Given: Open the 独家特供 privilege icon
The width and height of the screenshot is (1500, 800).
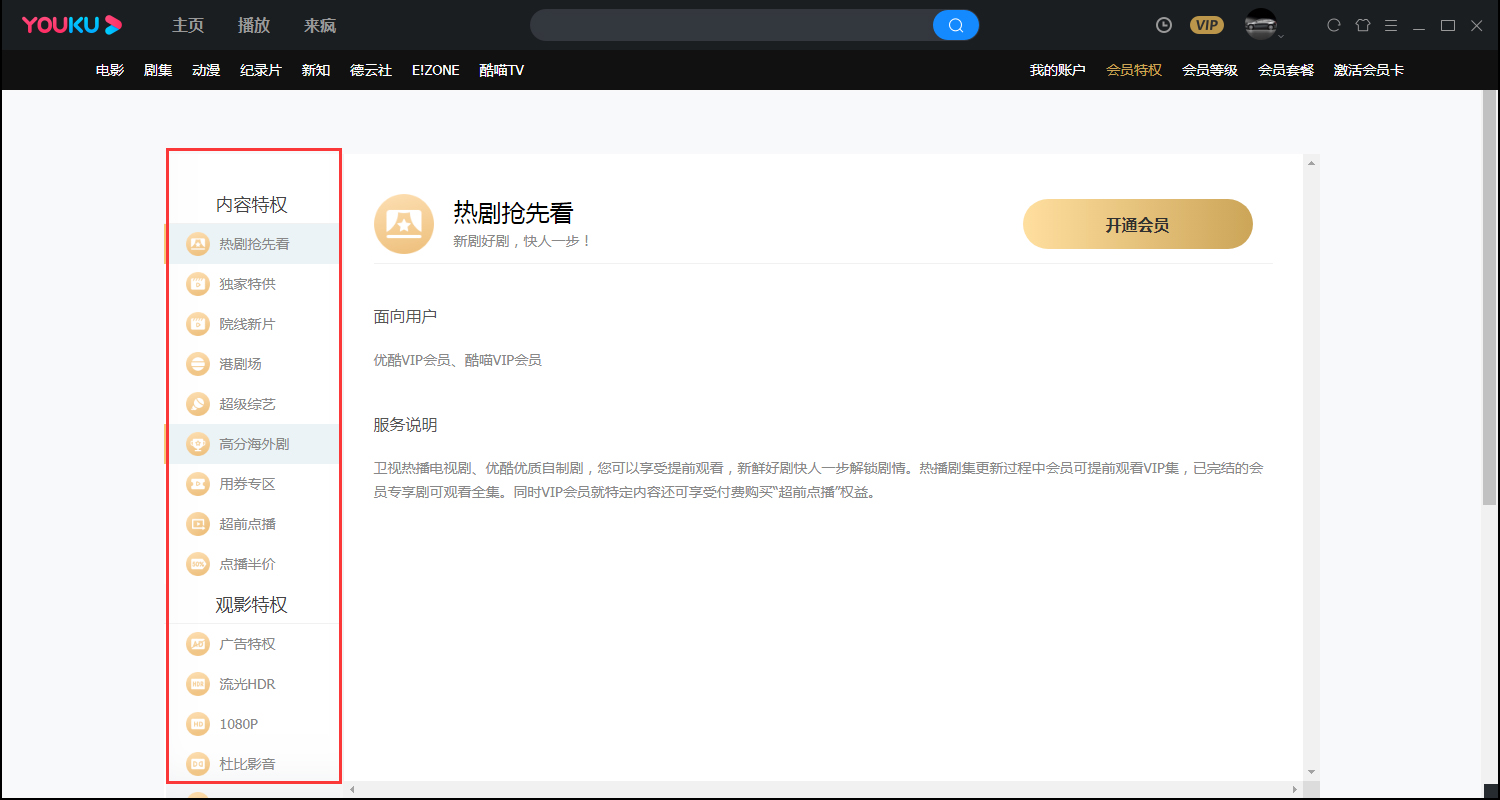Looking at the screenshot, I should pos(197,283).
